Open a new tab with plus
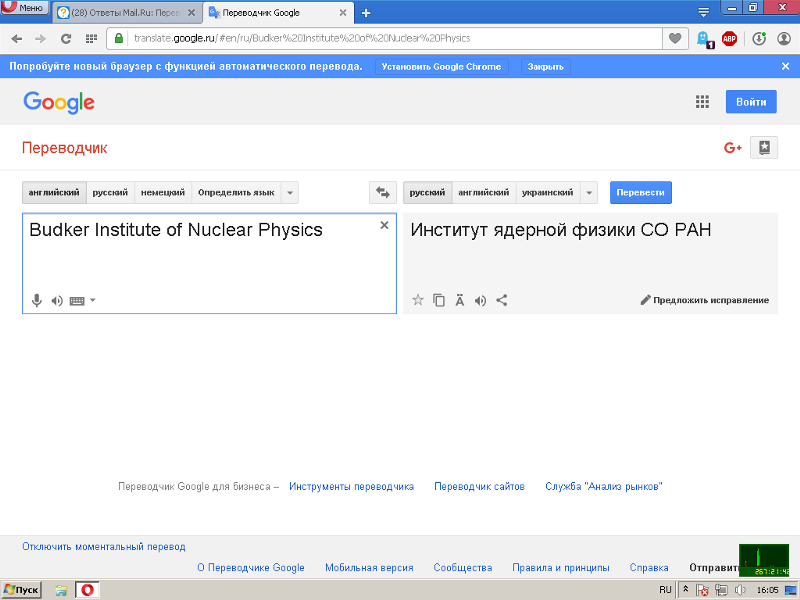This screenshot has height=600, width=800. click(366, 13)
